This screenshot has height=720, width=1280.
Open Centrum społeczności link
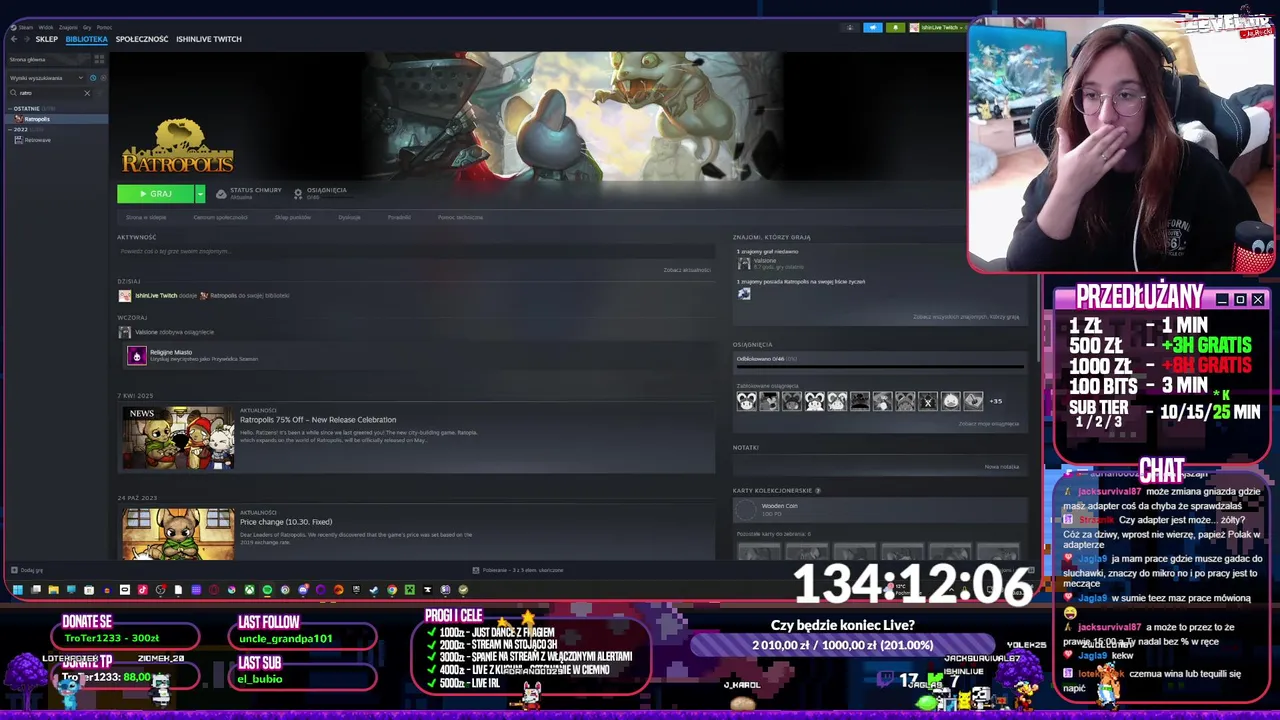[220, 217]
